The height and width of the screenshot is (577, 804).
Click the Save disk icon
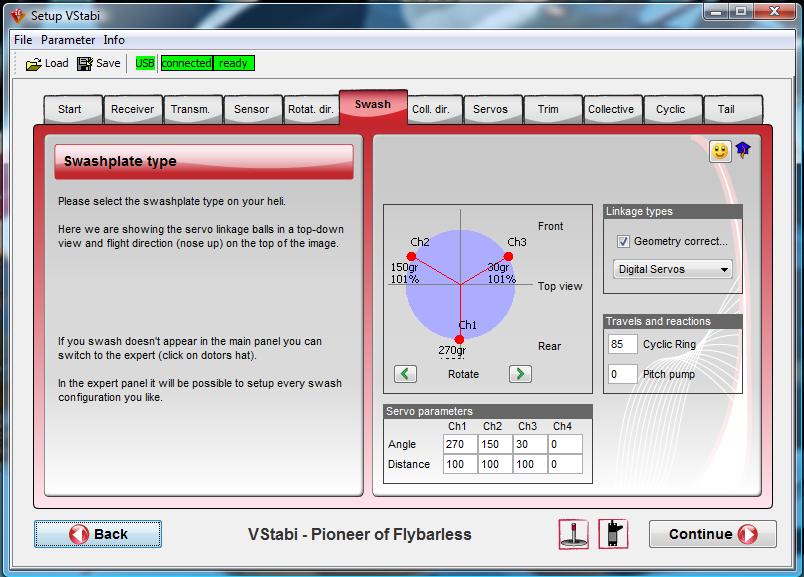pos(85,64)
